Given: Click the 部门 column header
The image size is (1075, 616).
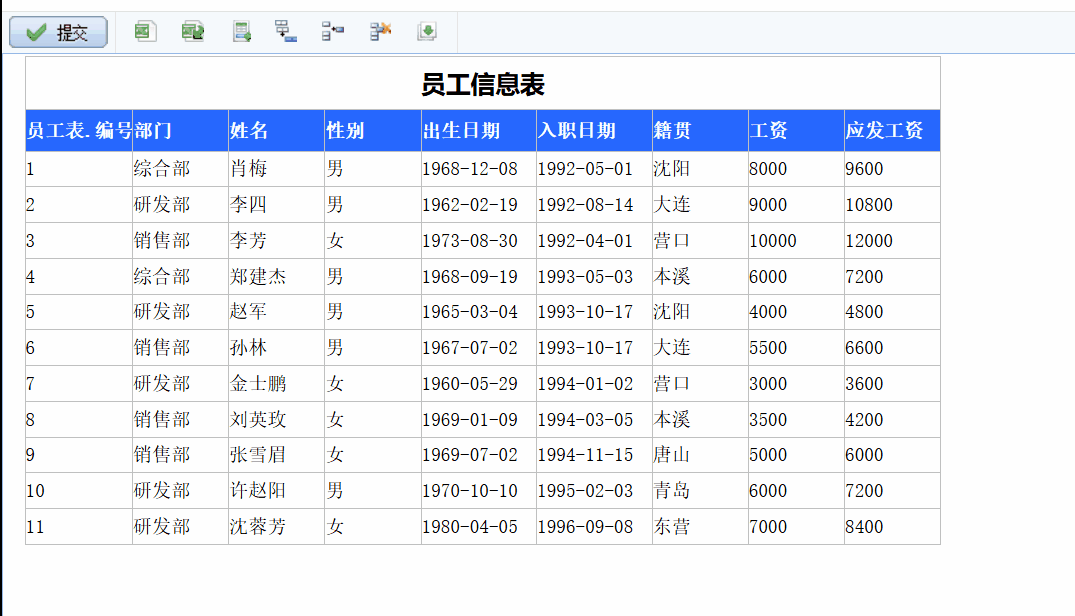Looking at the screenshot, I should (x=180, y=131).
